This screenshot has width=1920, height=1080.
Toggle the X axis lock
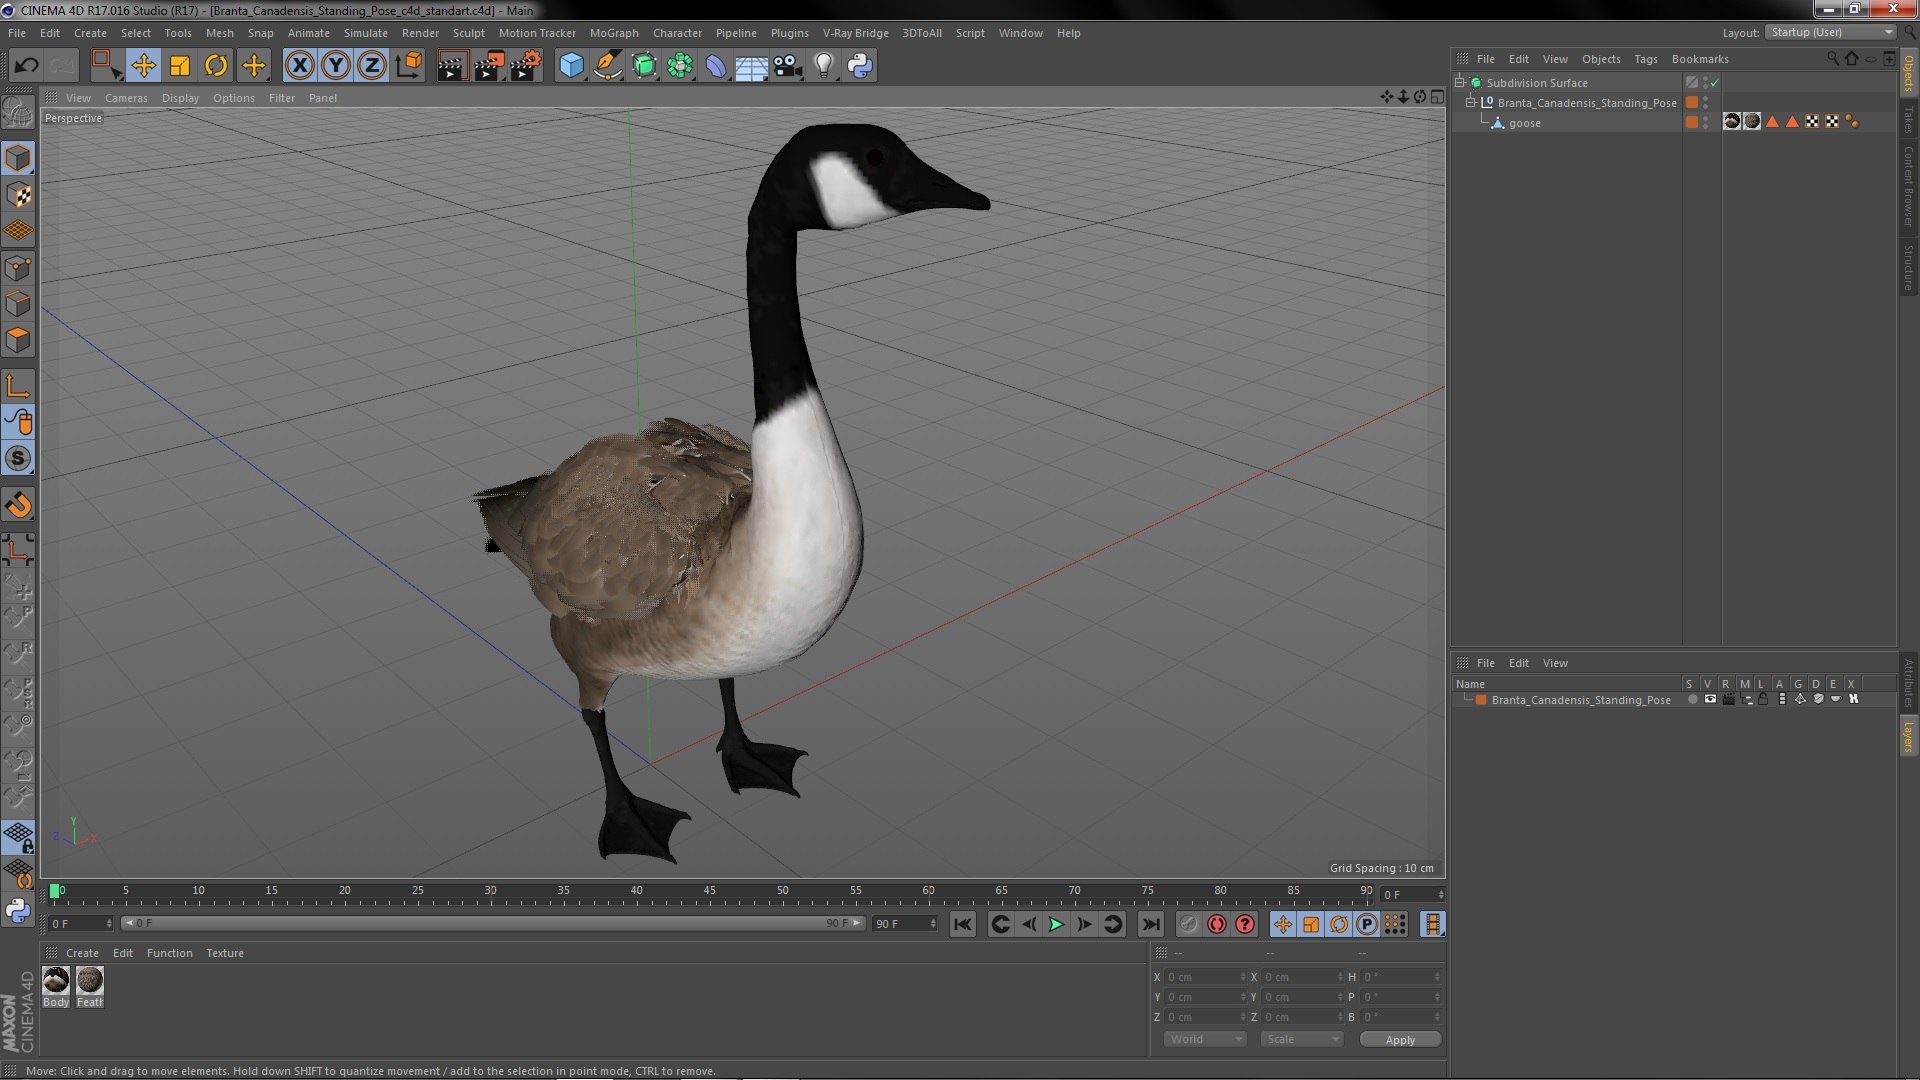coord(299,66)
